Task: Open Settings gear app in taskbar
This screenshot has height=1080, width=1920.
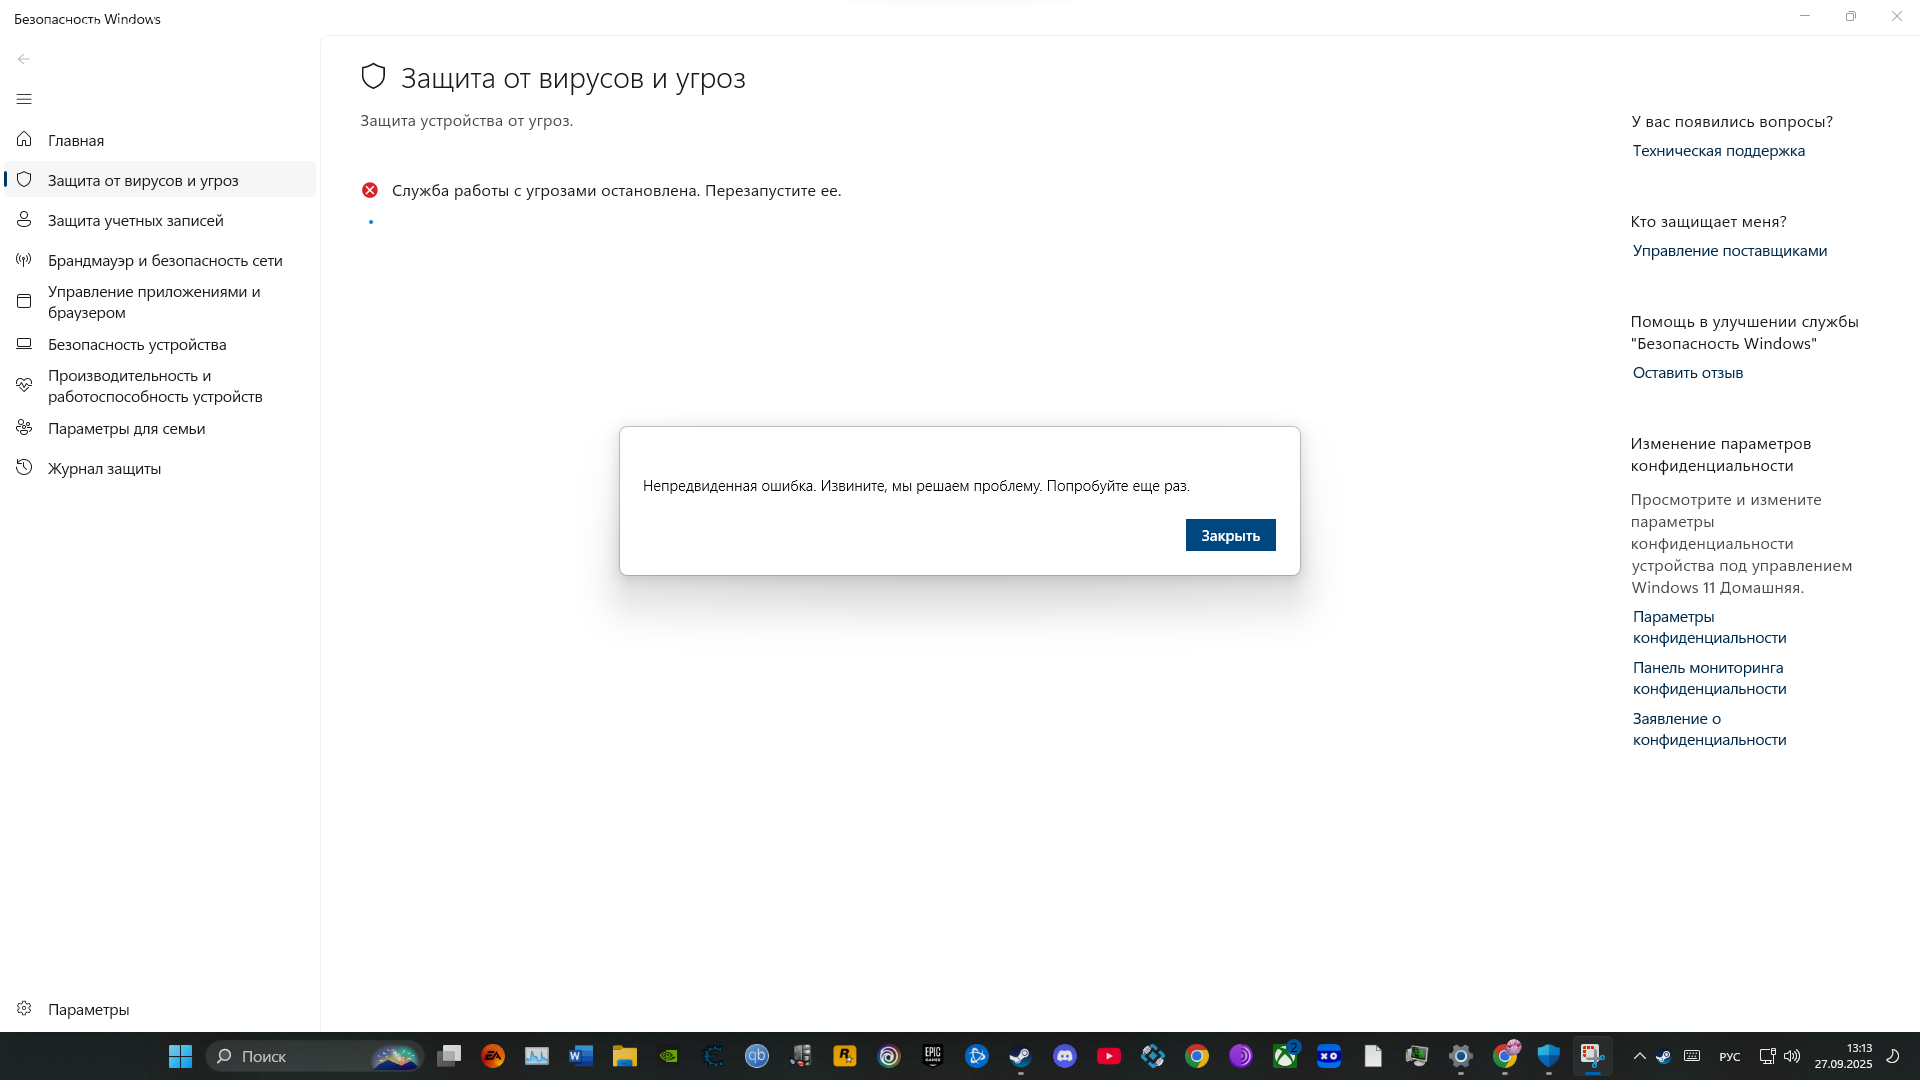Action: coord(1461,1056)
